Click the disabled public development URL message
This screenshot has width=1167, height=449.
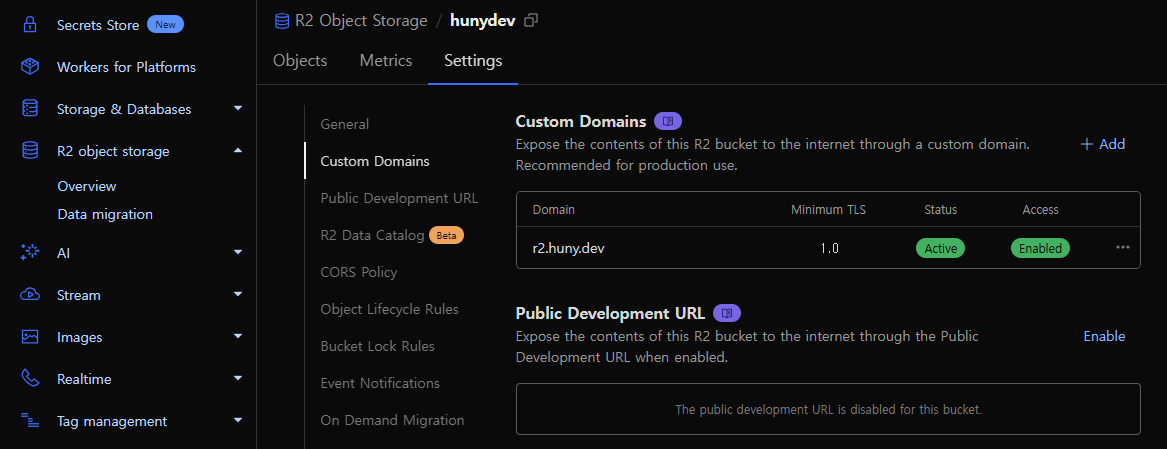828,409
